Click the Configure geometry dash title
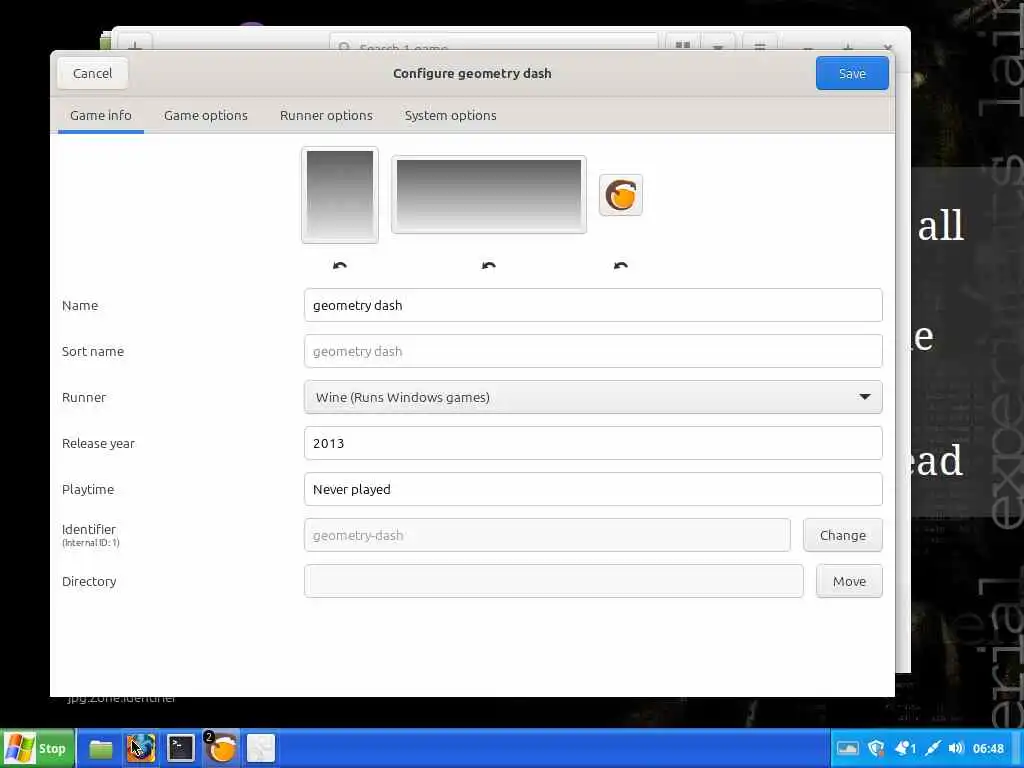The image size is (1024, 768). click(472, 73)
